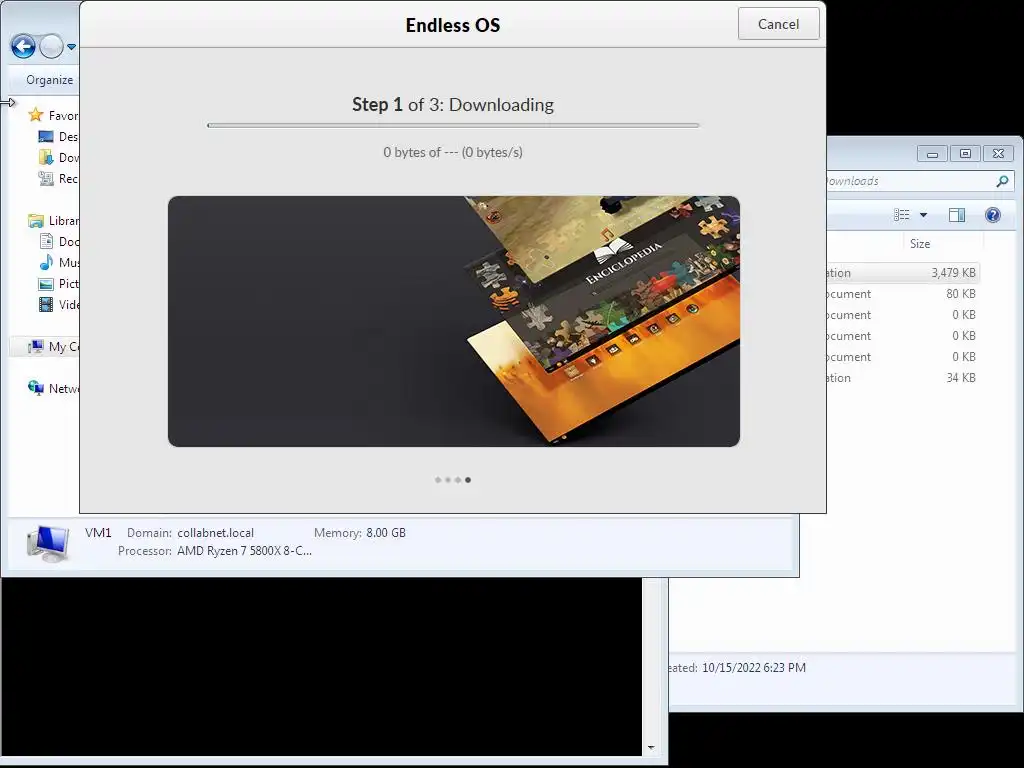
Task: Open Desktop in Favorites
Action: click(58, 136)
